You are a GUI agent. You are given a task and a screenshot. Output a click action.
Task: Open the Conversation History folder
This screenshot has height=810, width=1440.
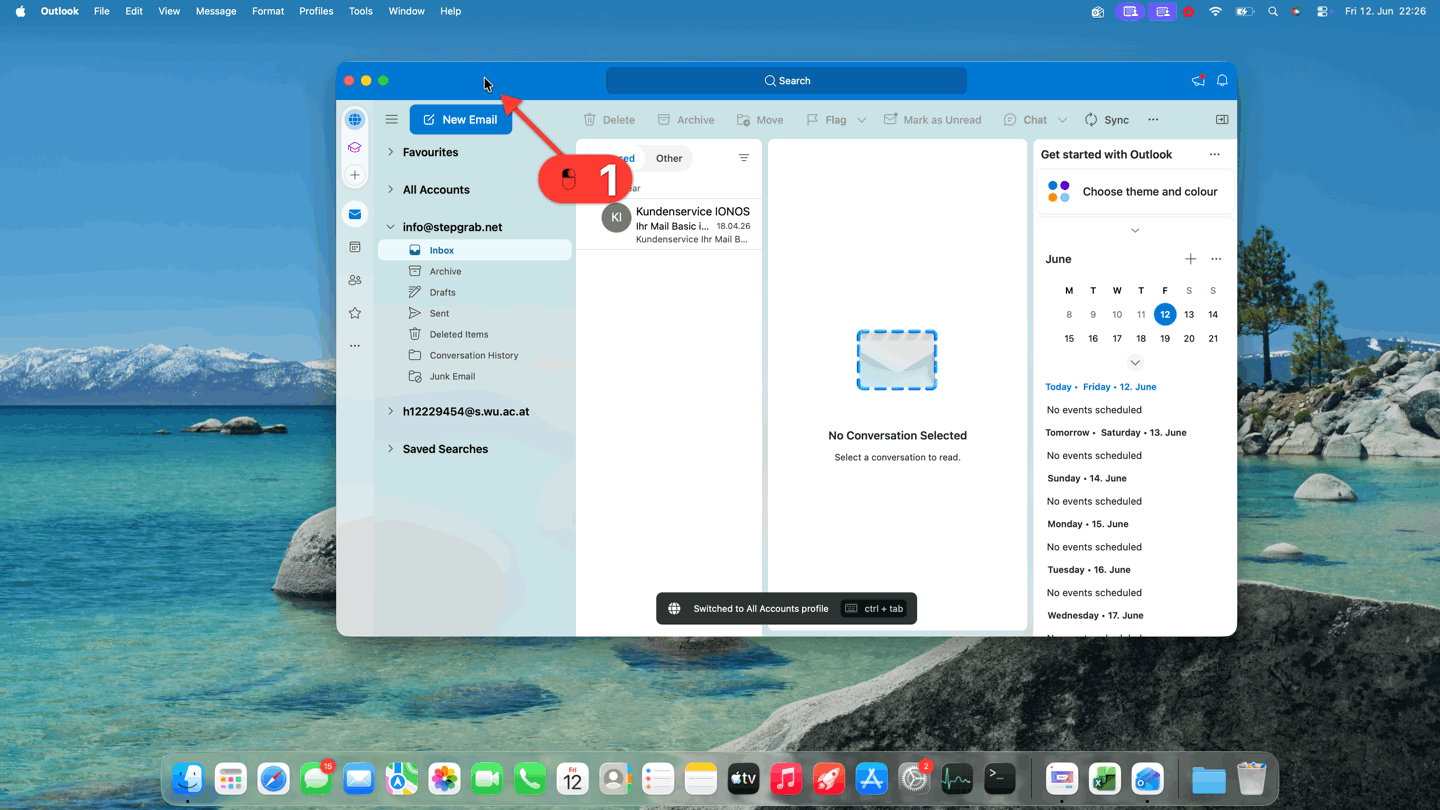tap(475, 355)
